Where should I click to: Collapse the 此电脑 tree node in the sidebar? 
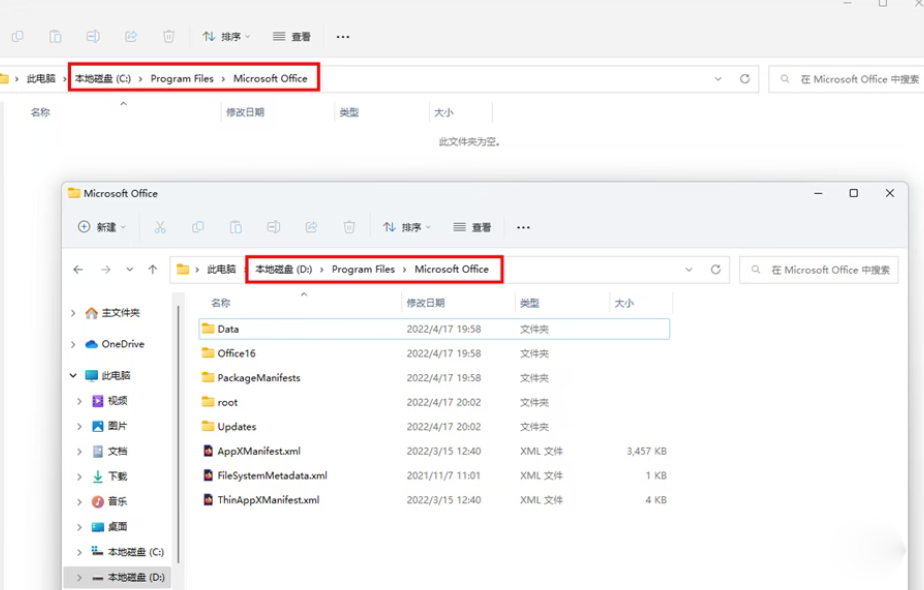pyautogui.click(x=73, y=376)
